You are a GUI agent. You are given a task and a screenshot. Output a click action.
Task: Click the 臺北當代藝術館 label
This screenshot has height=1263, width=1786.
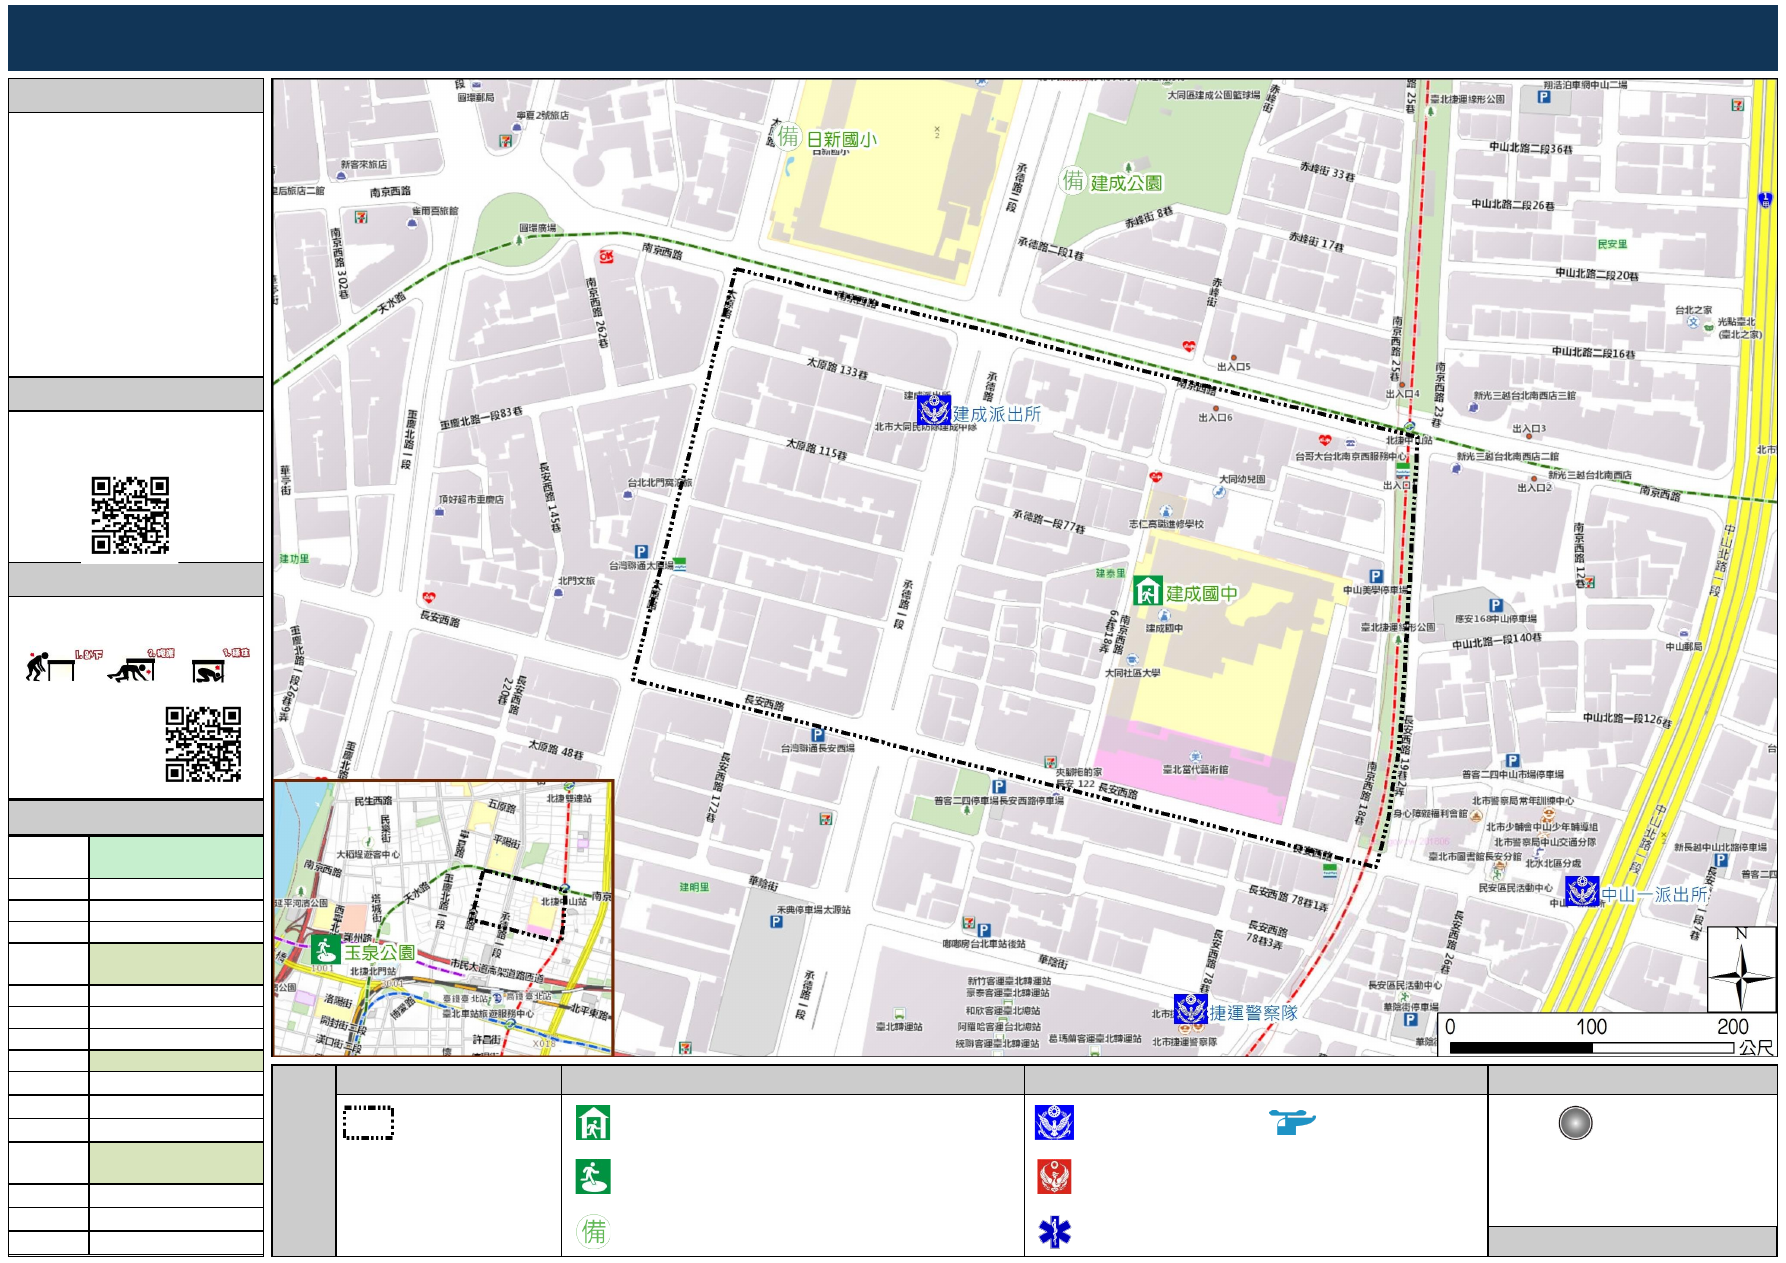coord(1195,770)
